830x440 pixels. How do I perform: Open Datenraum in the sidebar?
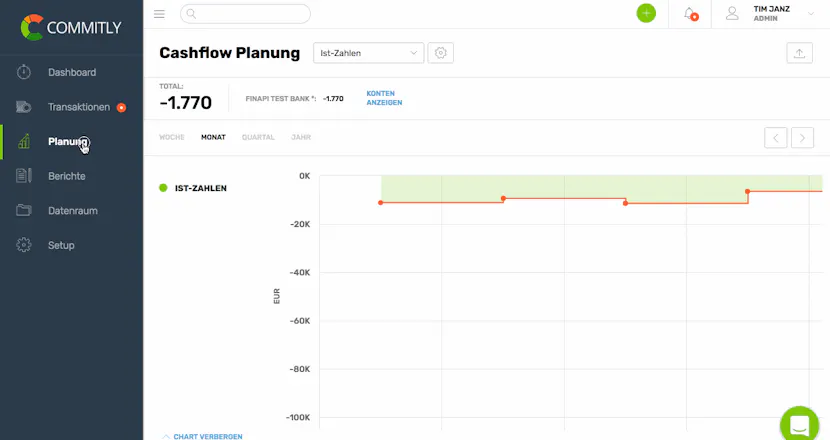(x=73, y=210)
